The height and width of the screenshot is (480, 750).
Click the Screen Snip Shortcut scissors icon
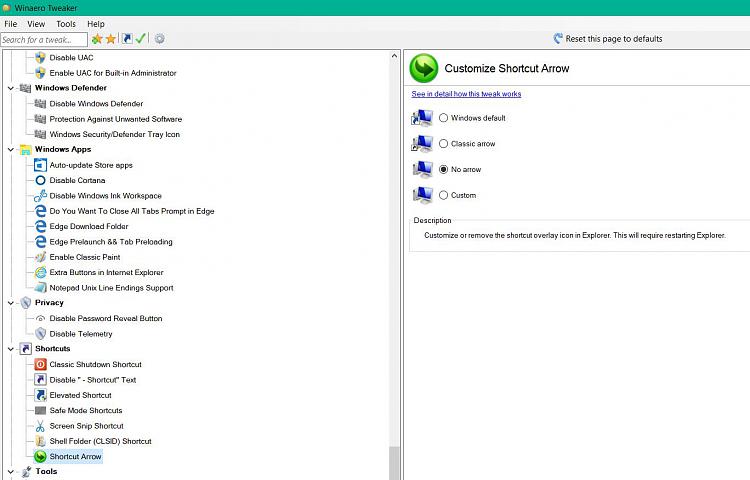pyautogui.click(x=40, y=426)
